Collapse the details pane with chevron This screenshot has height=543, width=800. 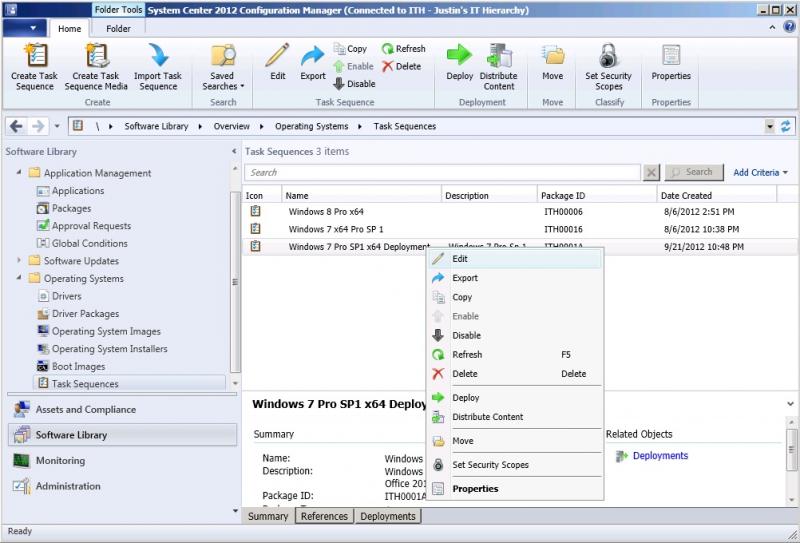790,404
